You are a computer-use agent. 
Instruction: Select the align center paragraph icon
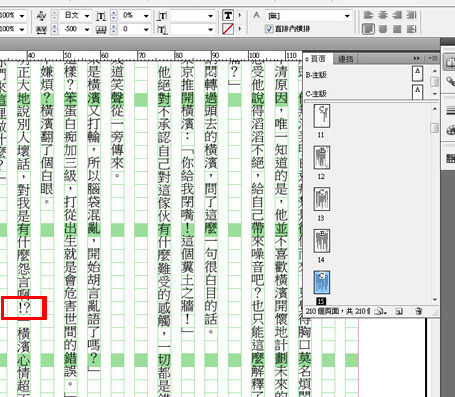[383, 15]
